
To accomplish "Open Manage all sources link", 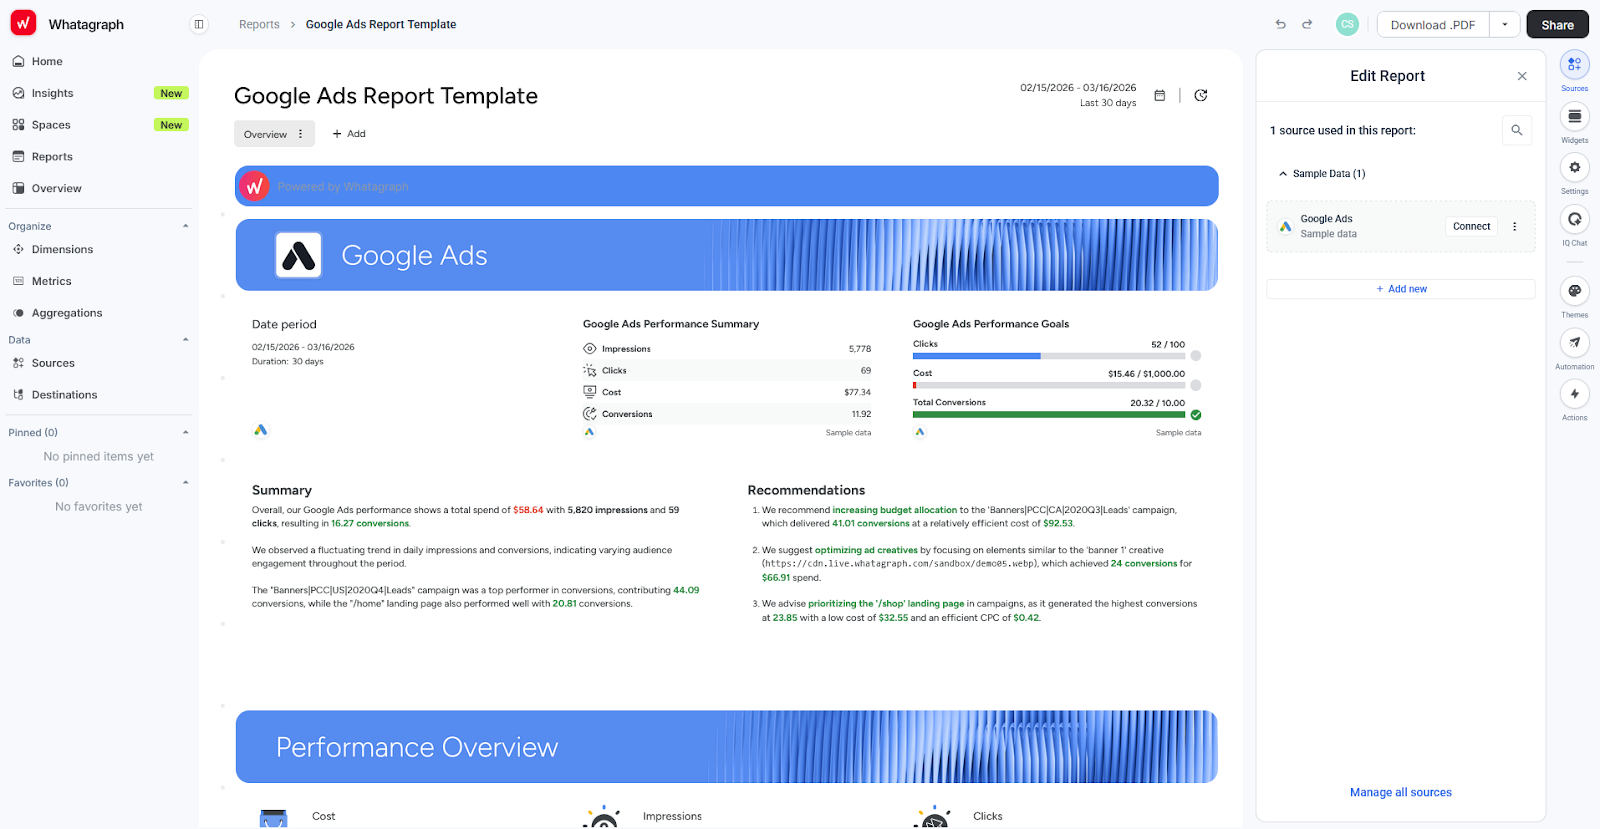I will tap(1400, 792).
